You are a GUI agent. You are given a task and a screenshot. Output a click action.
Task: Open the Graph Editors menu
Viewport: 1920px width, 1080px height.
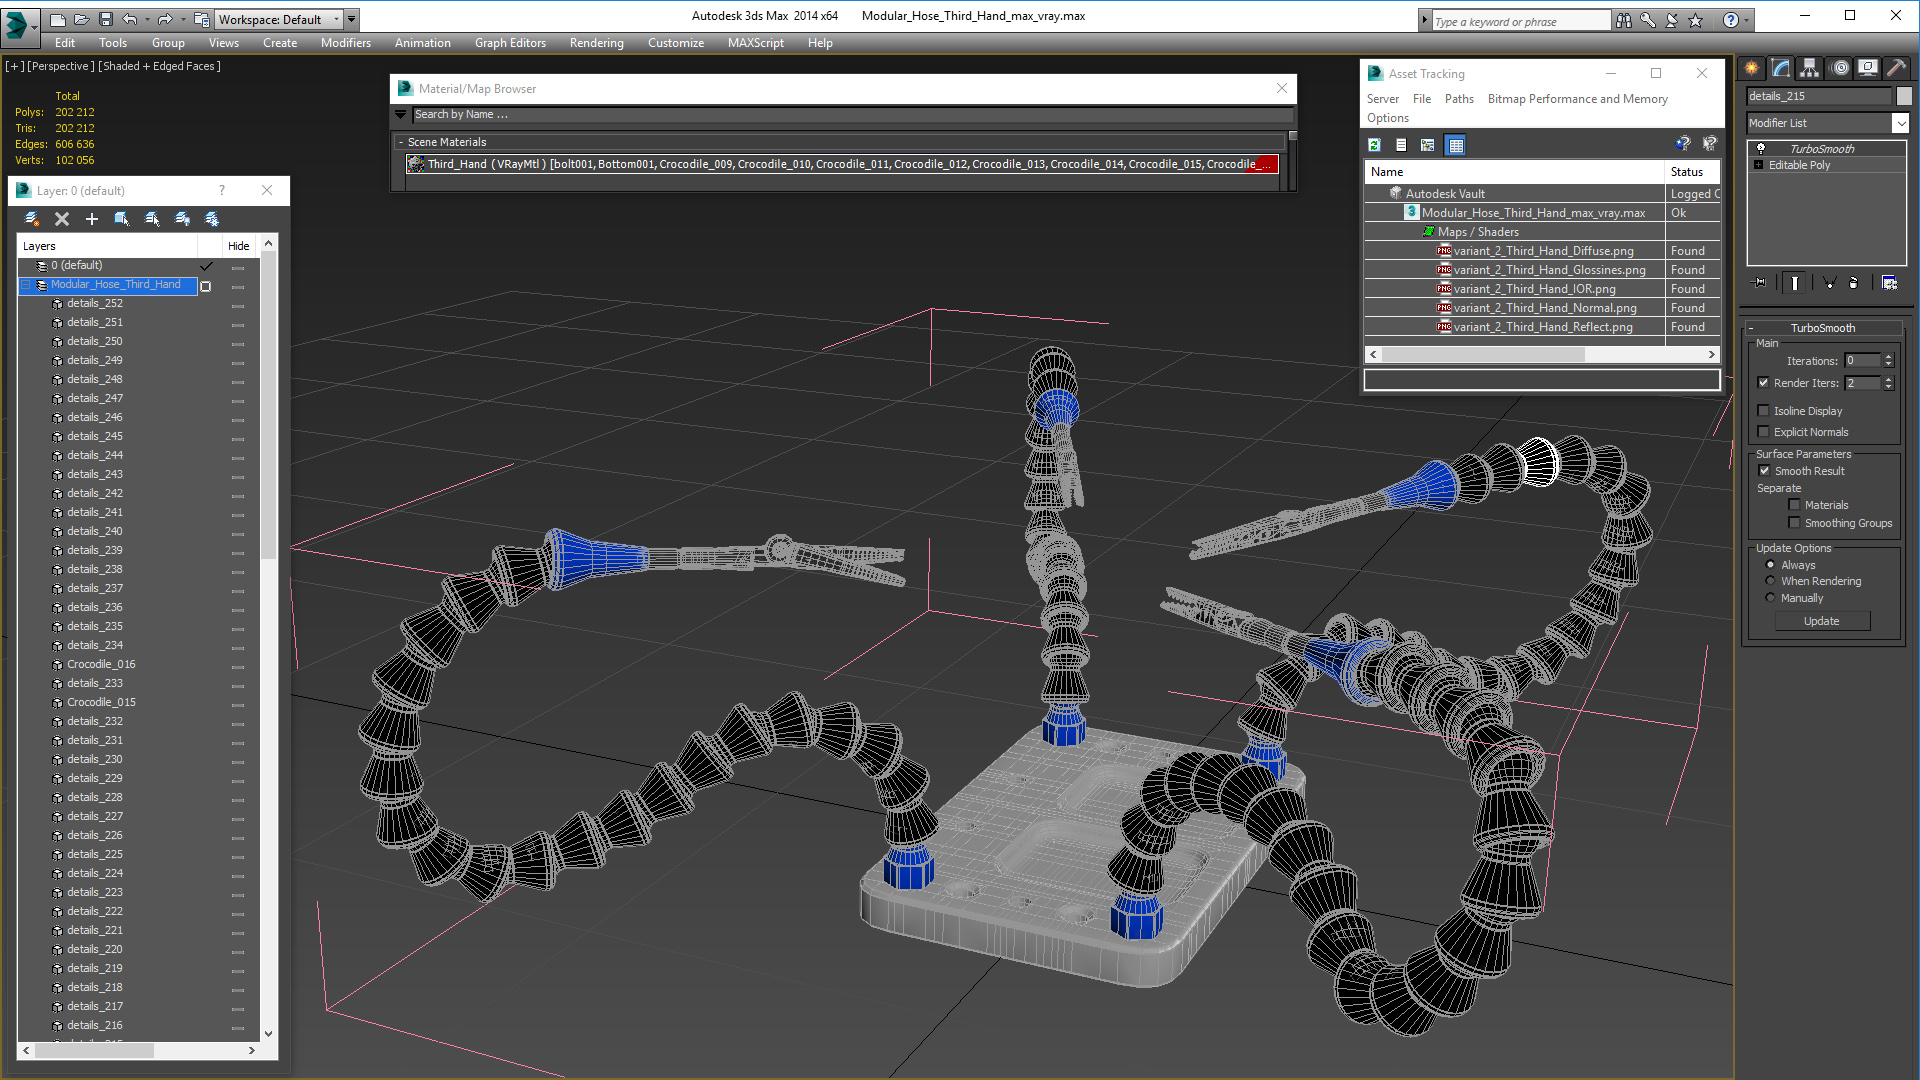point(510,43)
